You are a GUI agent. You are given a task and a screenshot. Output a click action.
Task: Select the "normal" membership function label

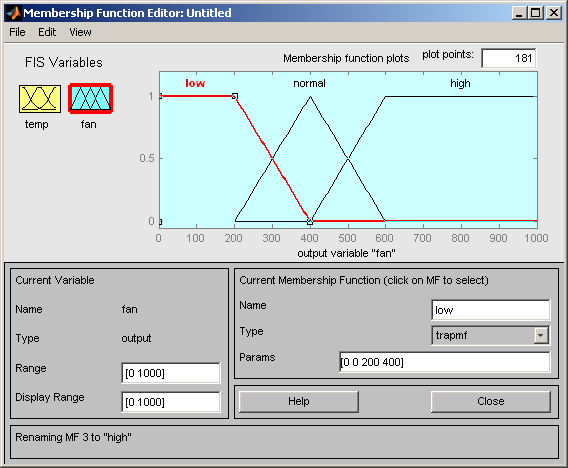pyautogui.click(x=309, y=83)
